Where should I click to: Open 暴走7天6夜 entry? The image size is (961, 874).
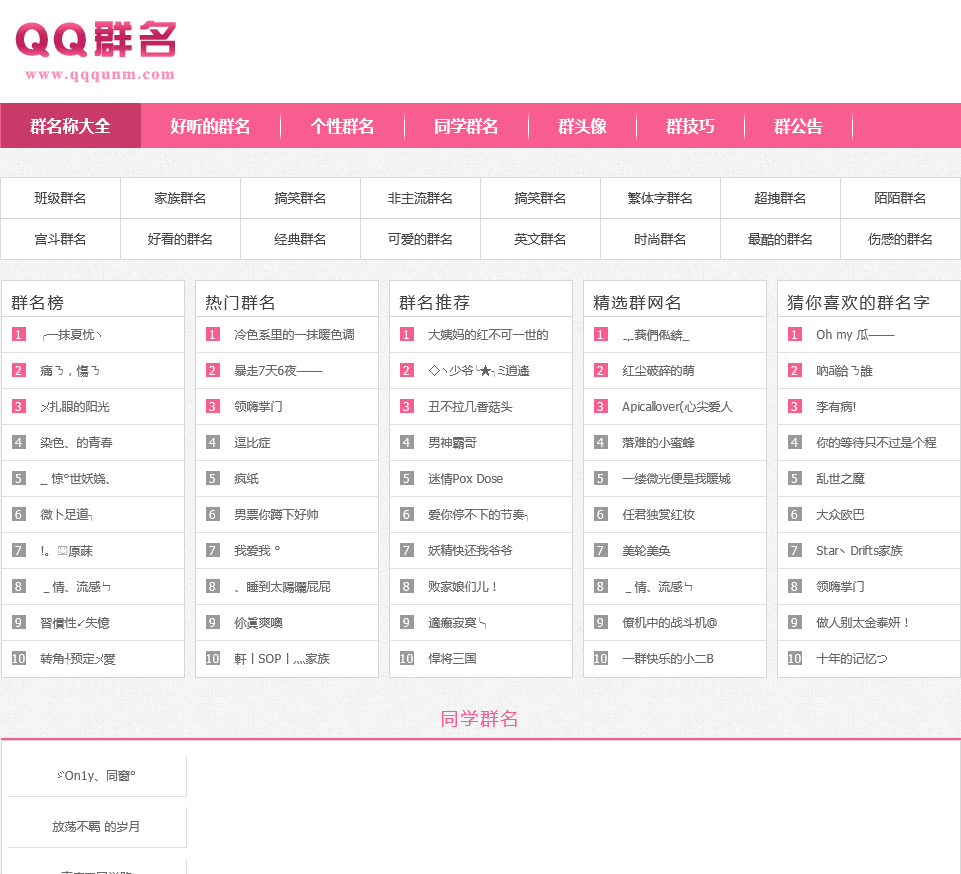(x=278, y=371)
